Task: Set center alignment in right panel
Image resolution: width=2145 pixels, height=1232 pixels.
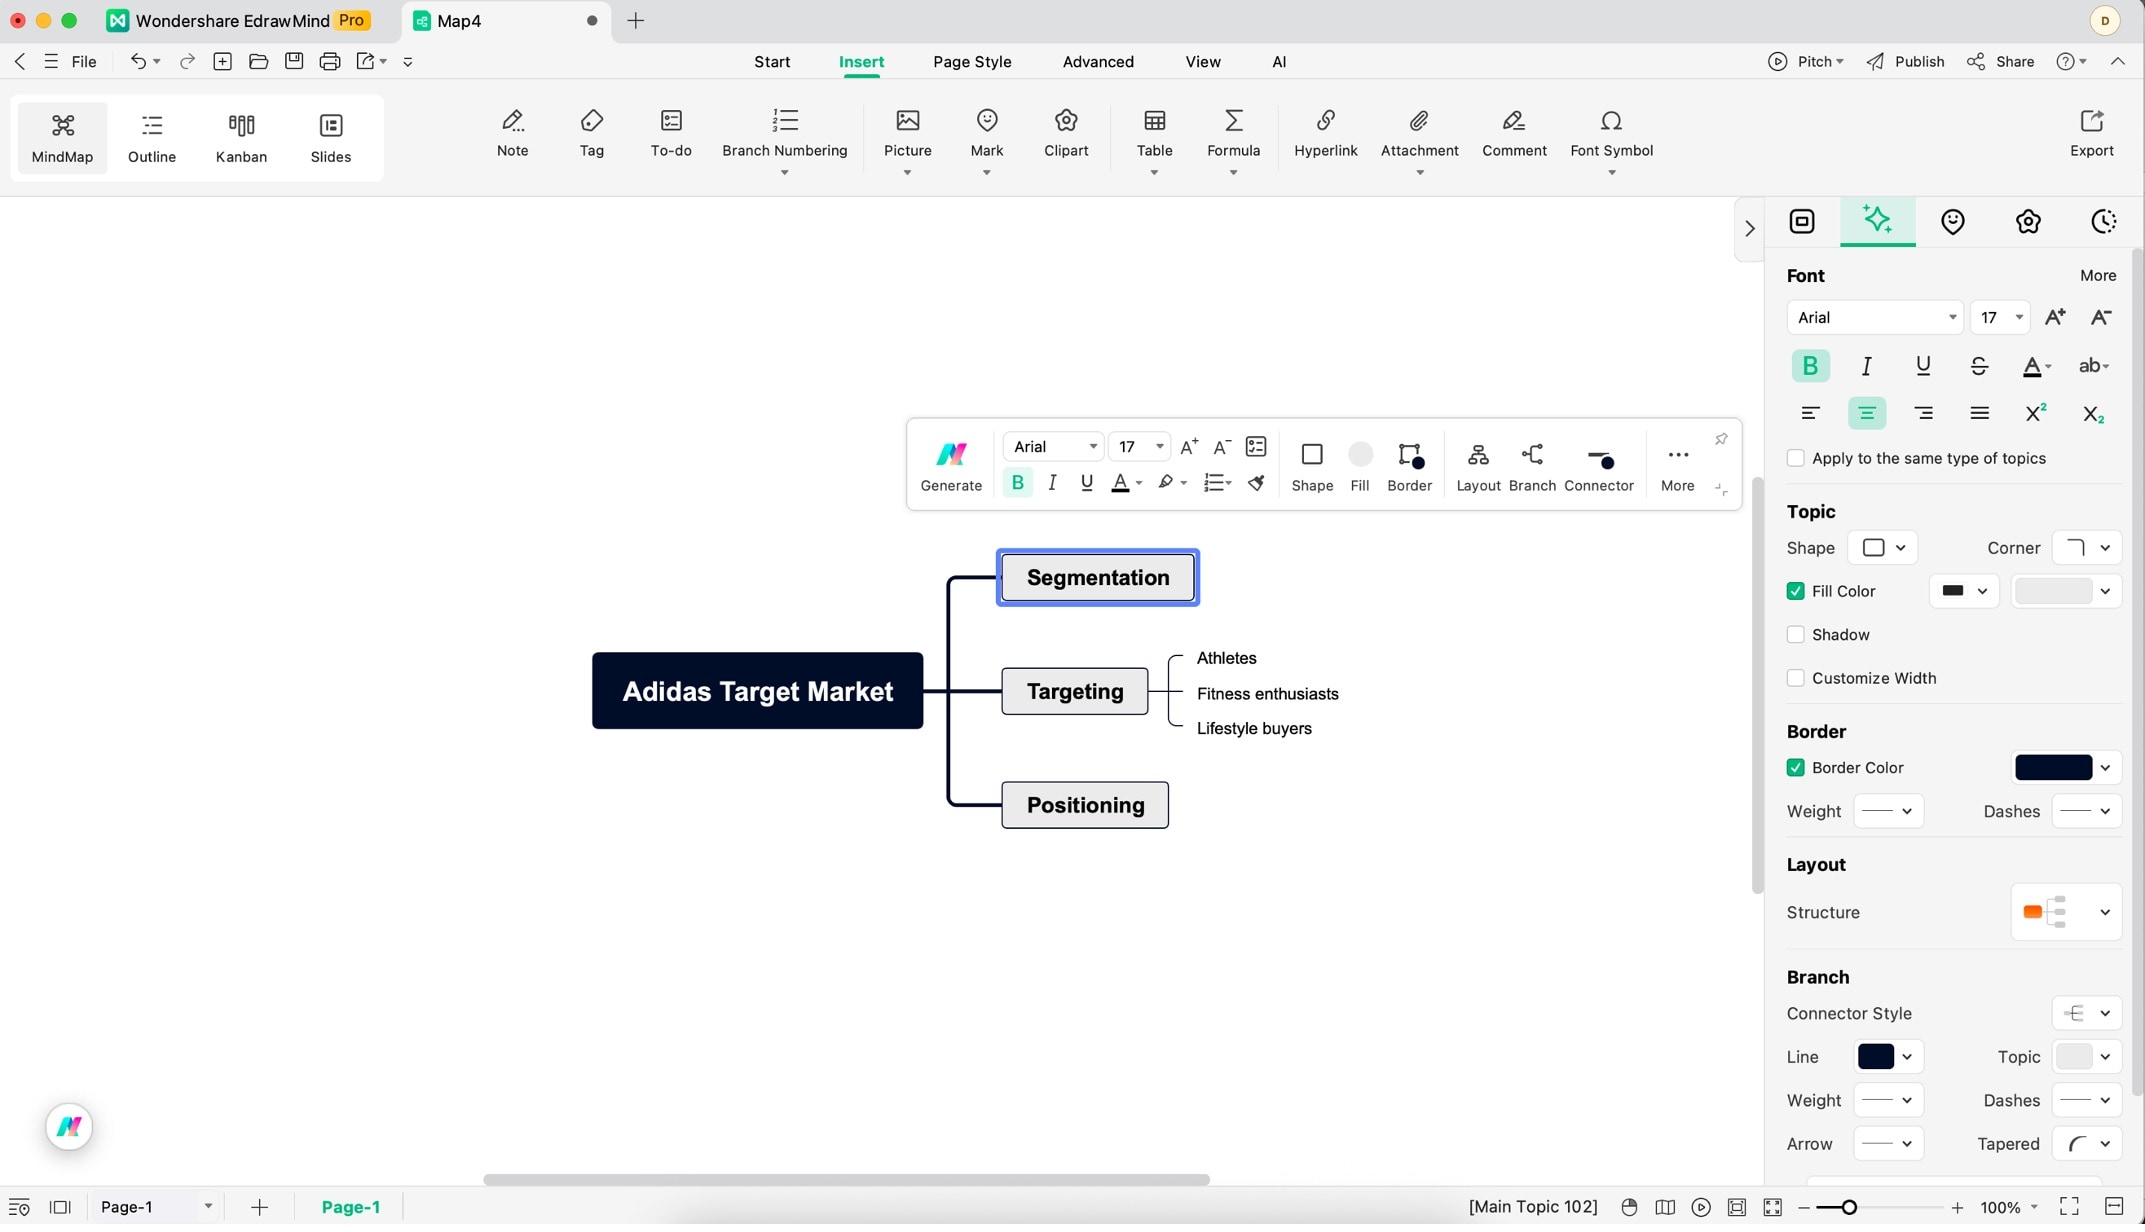Action: pyautogui.click(x=1866, y=413)
